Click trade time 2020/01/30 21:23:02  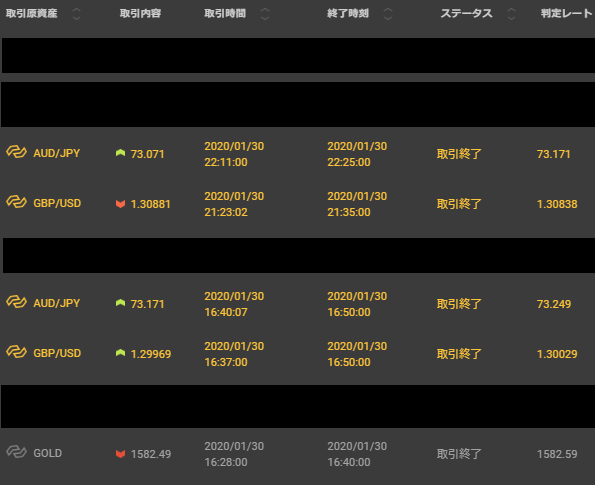[x=234, y=204]
